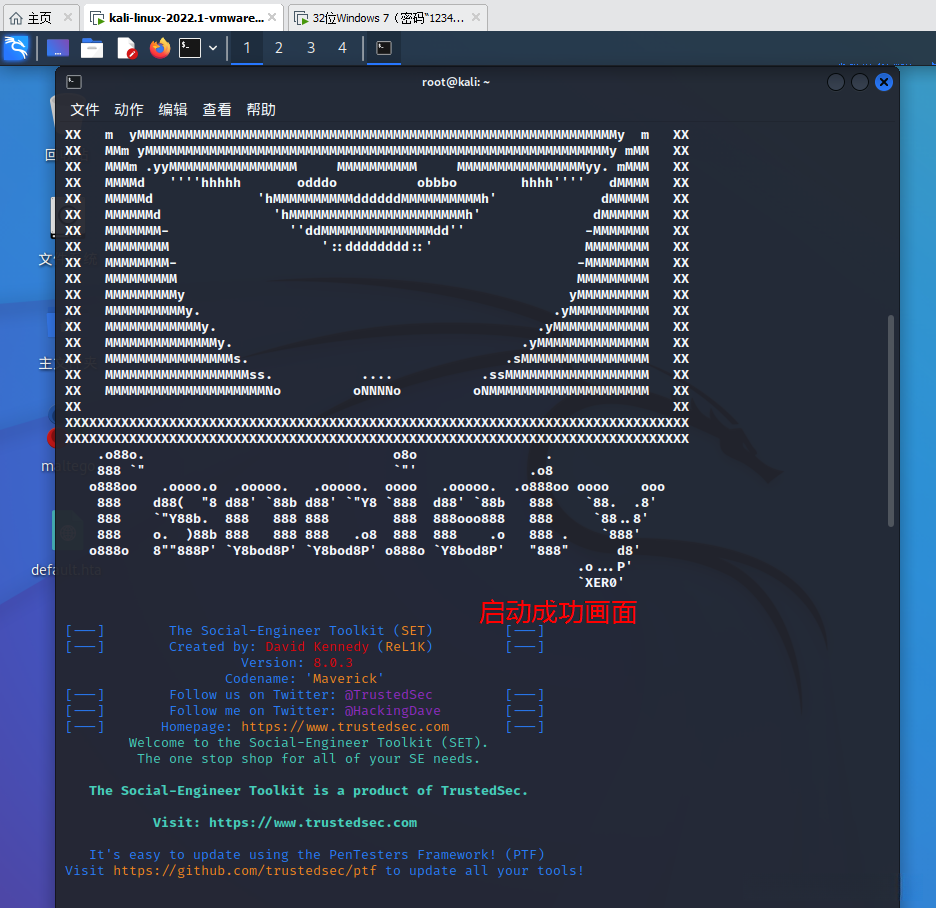936x908 pixels.
Task: Switch to workspace 2
Action: click(x=279, y=48)
